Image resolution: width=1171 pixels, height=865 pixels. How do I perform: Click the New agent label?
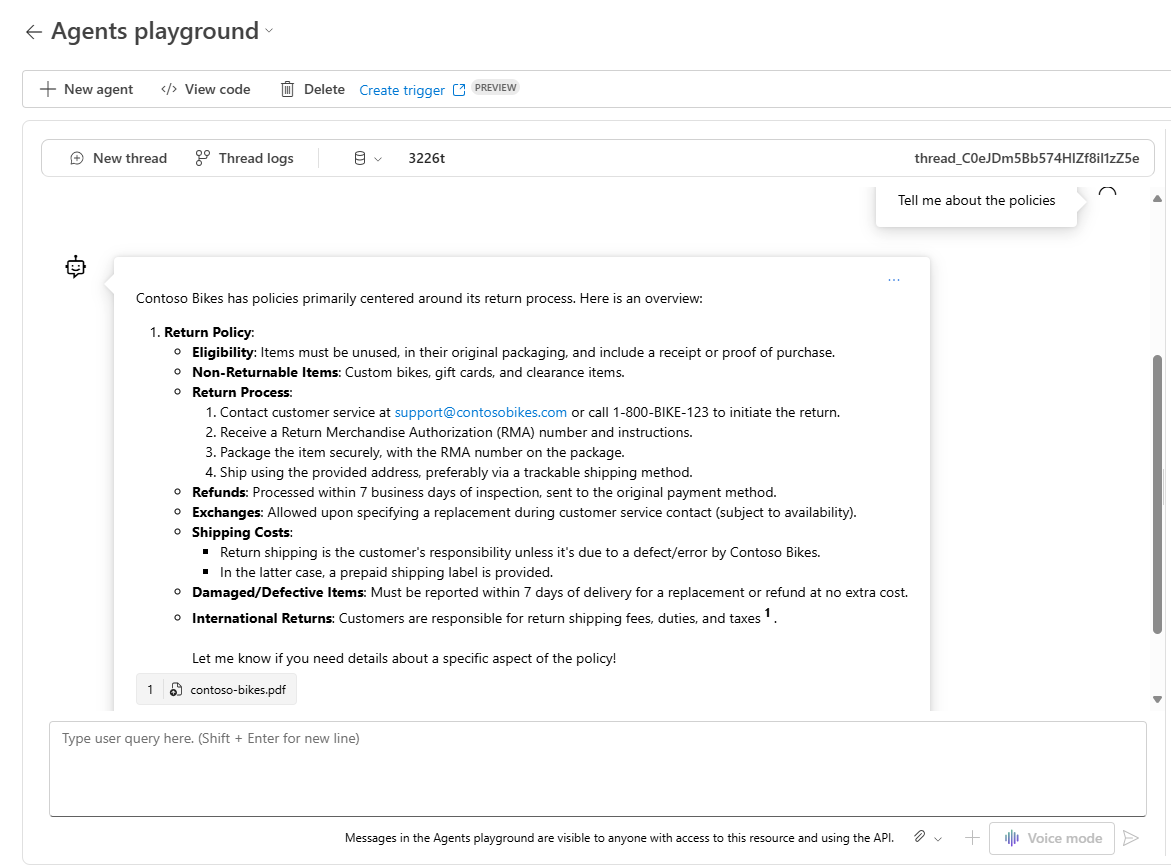coord(99,89)
